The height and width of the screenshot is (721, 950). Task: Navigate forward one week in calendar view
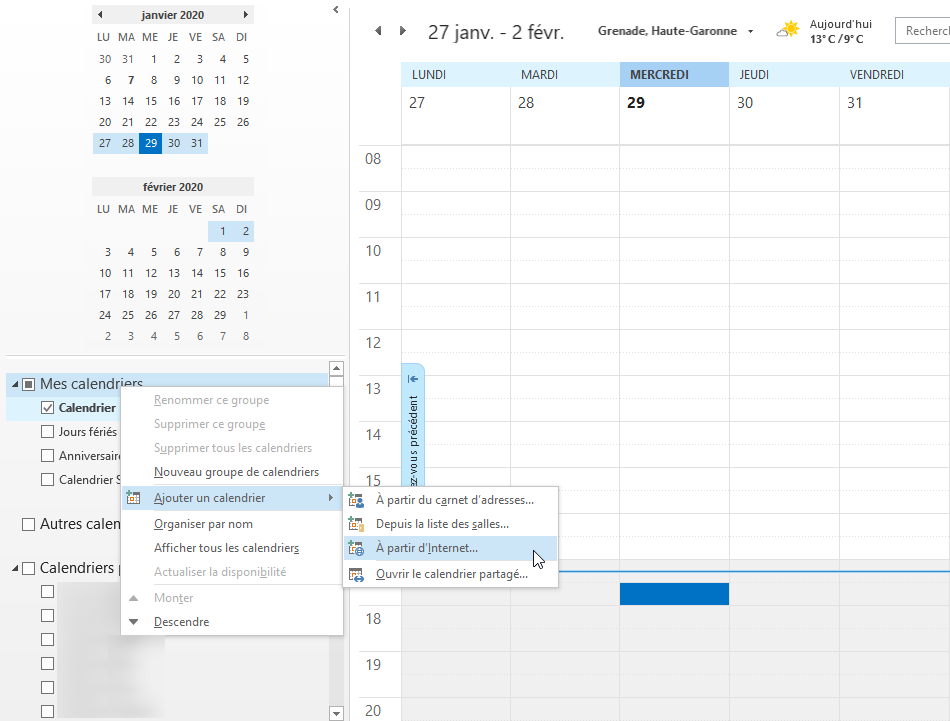point(403,31)
